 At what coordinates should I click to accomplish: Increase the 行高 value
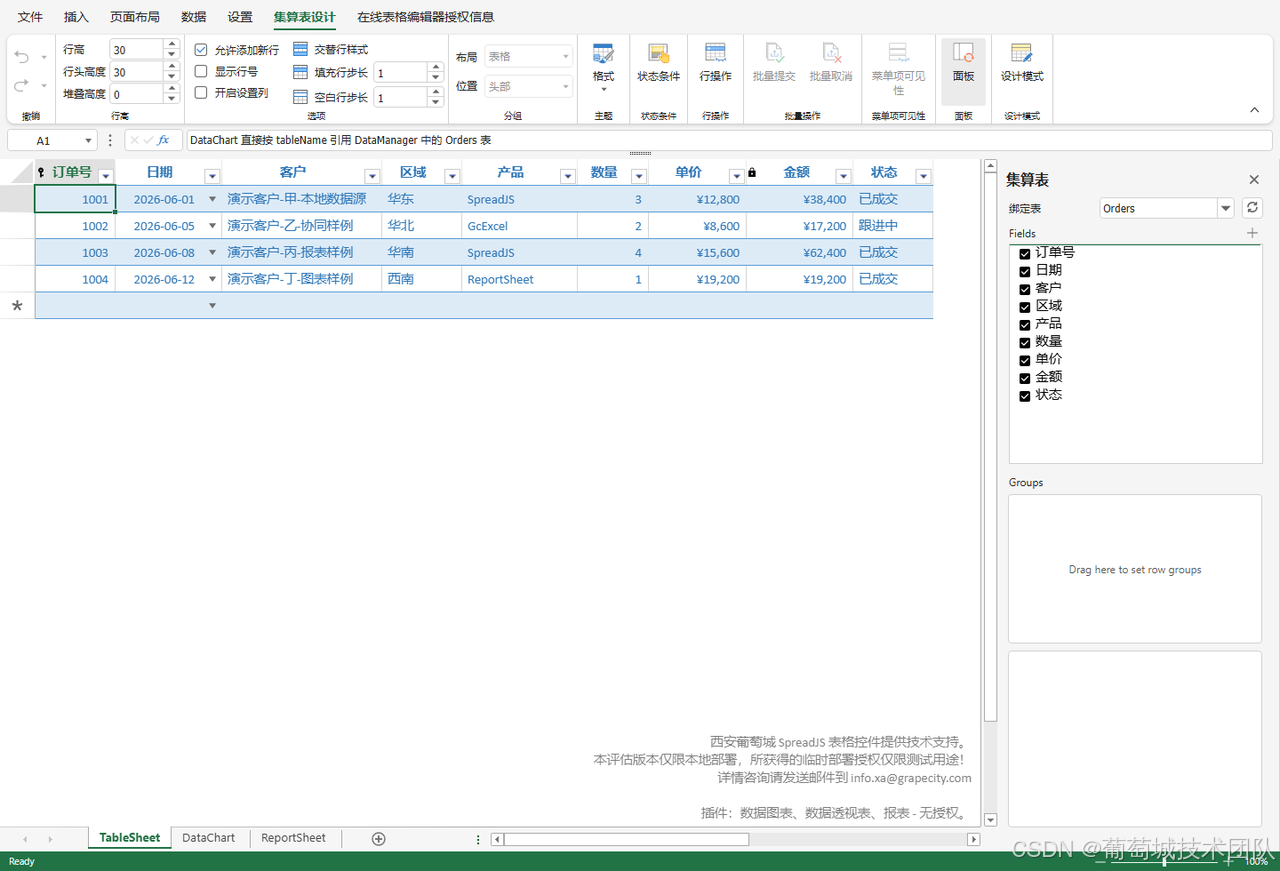coord(172,44)
